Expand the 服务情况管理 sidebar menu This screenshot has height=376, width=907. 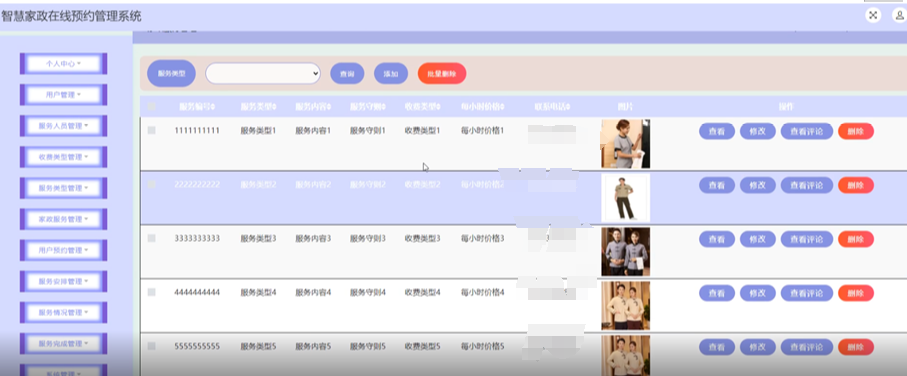(x=64, y=312)
